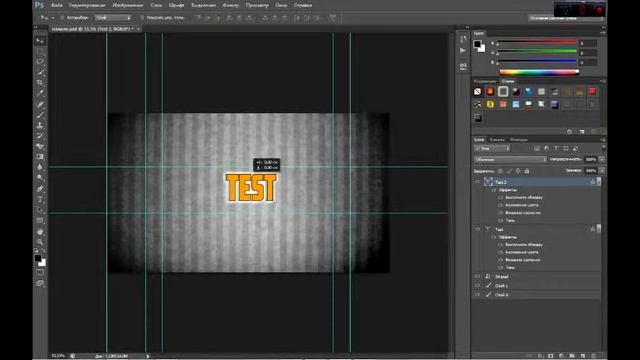Select the Magic Wand tool

point(40,72)
